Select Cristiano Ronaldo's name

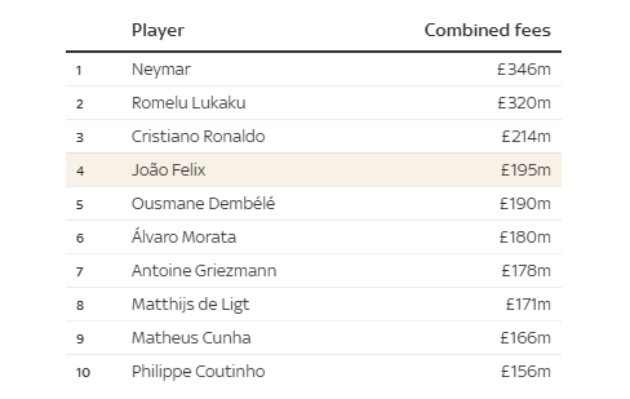pos(198,137)
